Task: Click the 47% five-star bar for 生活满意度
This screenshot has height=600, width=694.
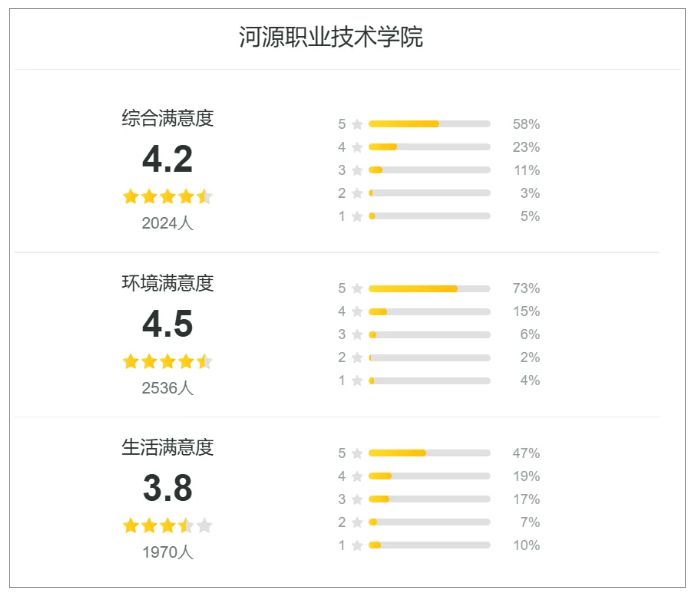Action: (x=429, y=453)
